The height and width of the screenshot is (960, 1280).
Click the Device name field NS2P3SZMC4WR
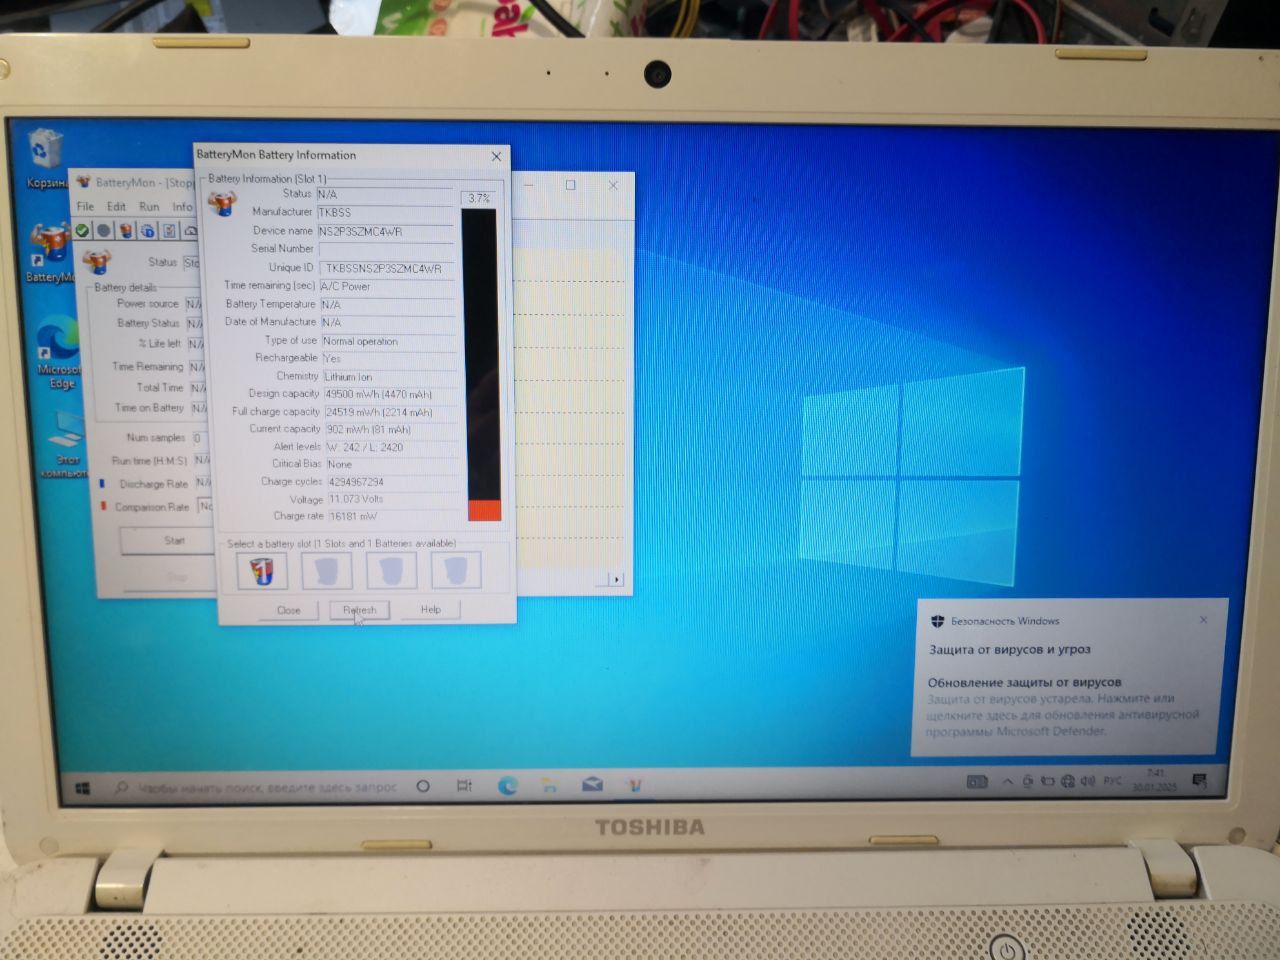(385, 231)
